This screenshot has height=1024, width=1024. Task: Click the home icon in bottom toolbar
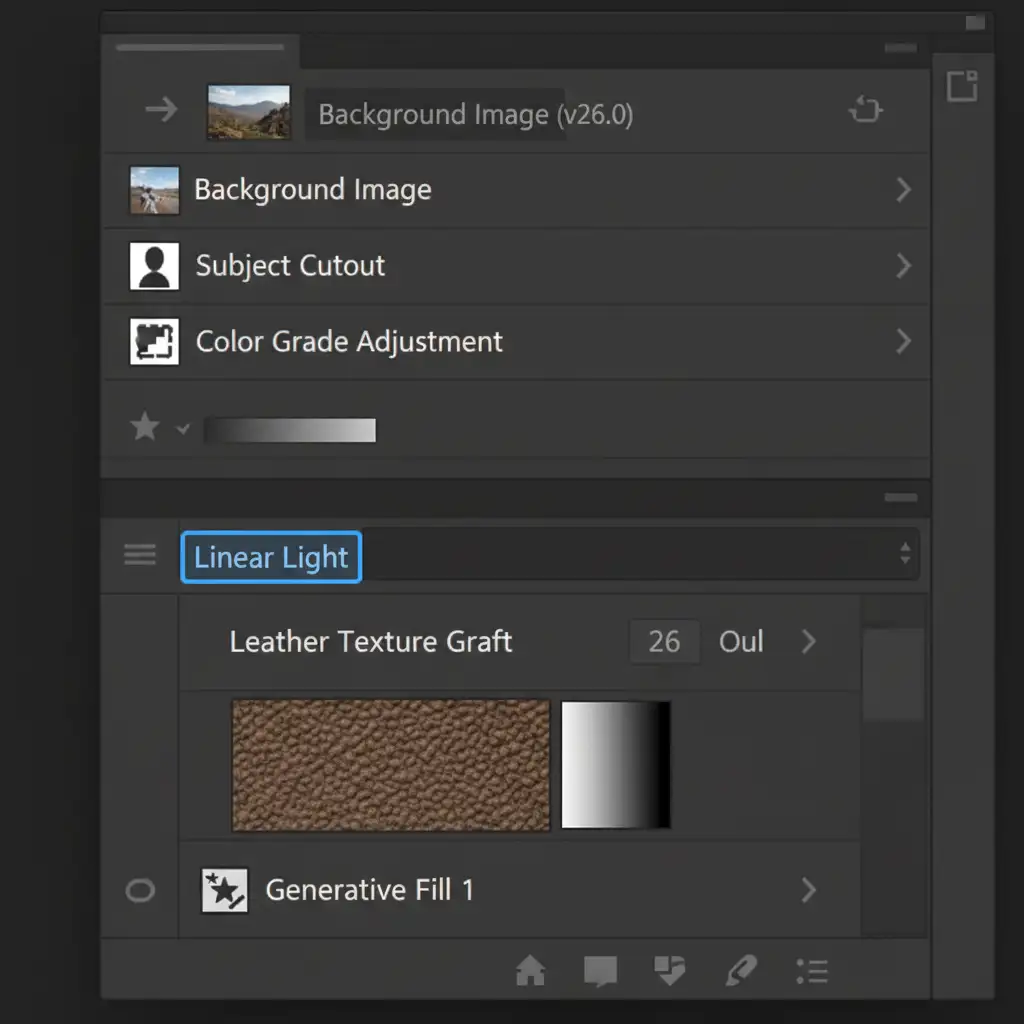tap(530, 970)
